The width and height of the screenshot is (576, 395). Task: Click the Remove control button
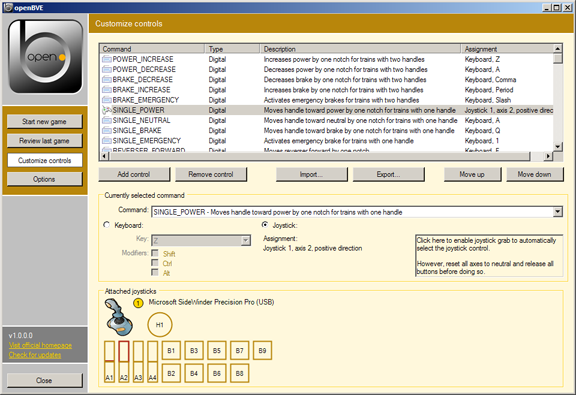coord(211,175)
